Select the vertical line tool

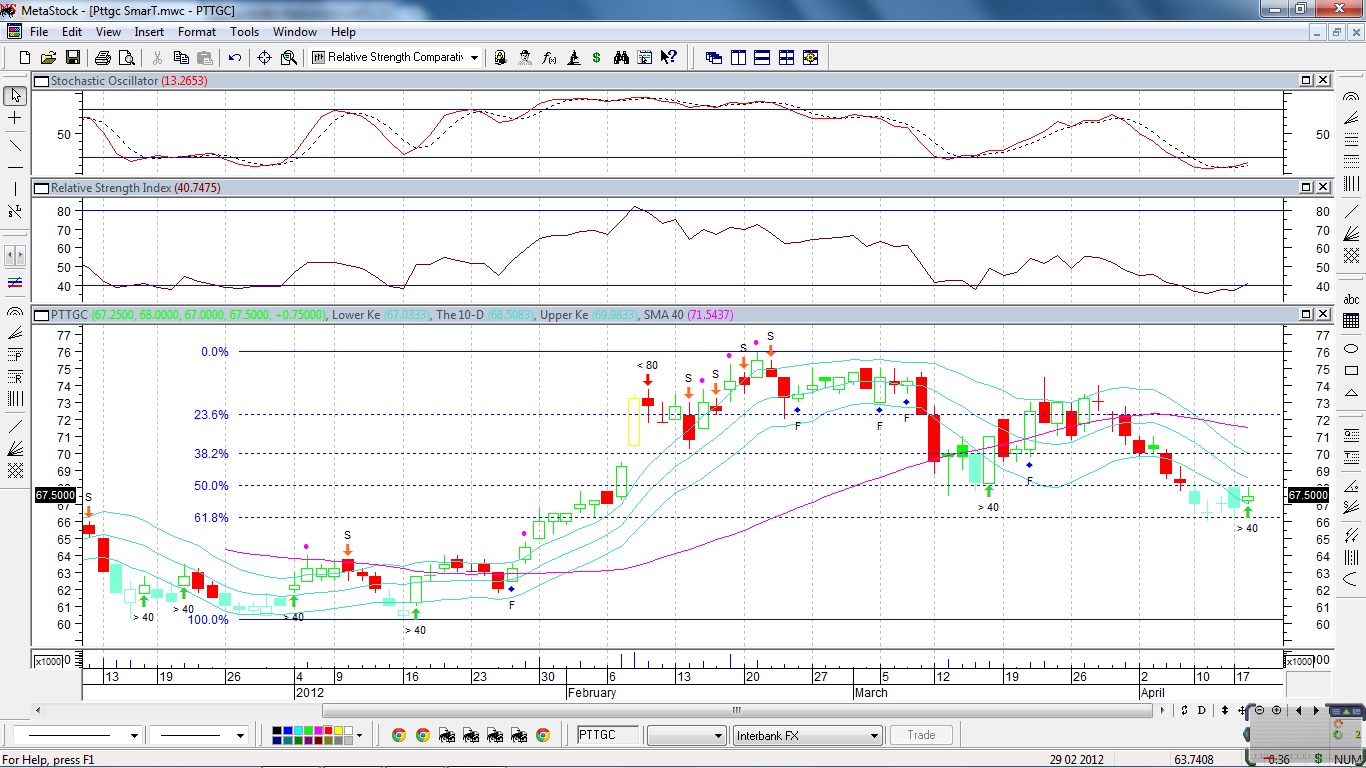[15, 189]
